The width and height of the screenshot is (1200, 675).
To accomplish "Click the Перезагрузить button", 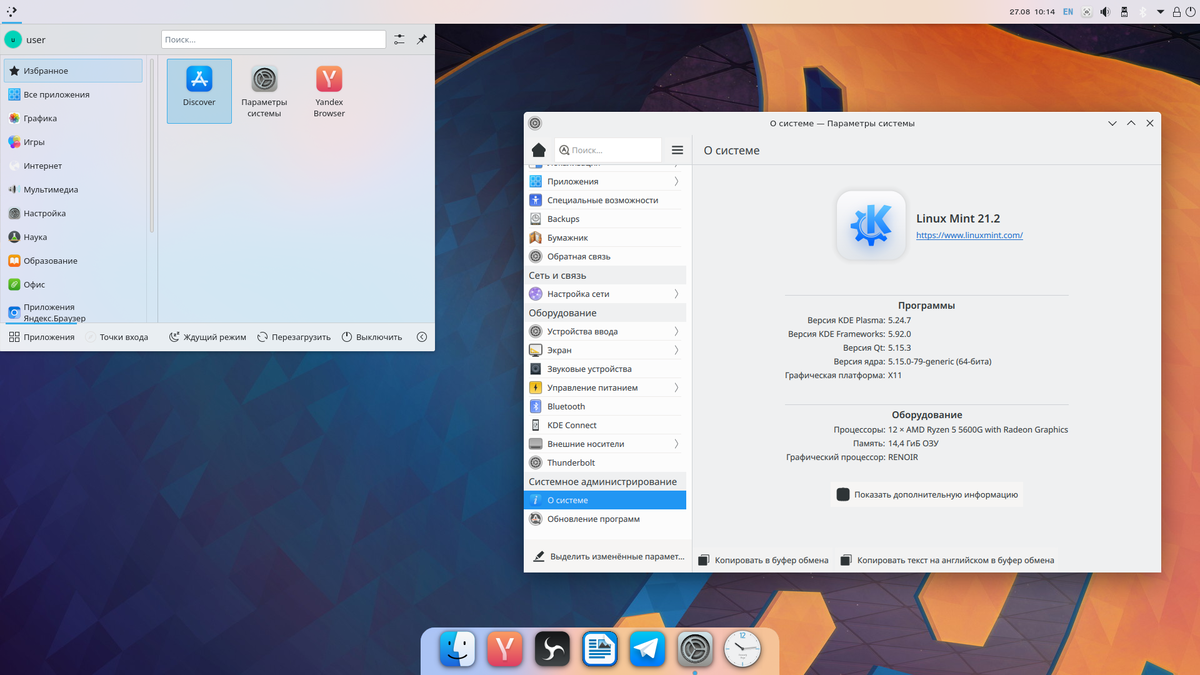I will pos(293,337).
